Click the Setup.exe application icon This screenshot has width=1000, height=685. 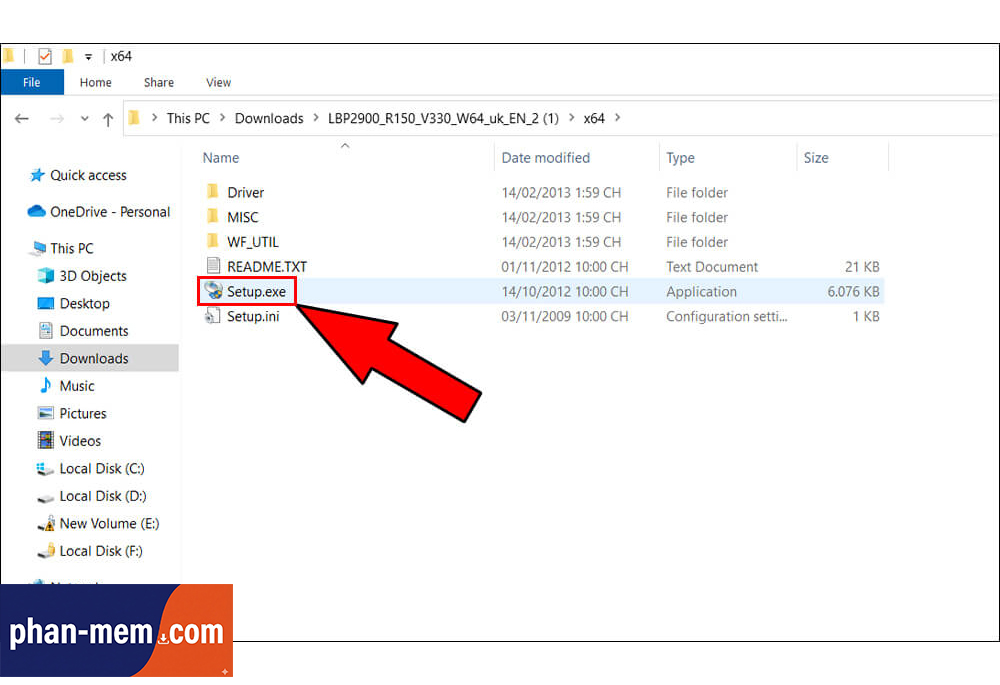click(213, 291)
